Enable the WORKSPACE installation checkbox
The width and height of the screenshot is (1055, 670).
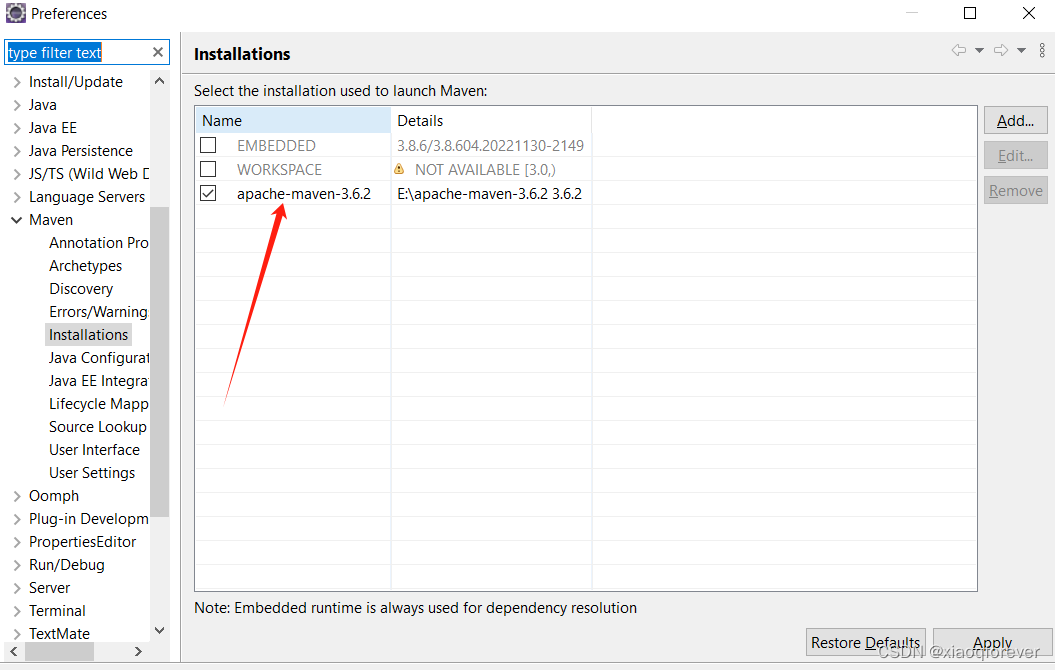coord(208,169)
